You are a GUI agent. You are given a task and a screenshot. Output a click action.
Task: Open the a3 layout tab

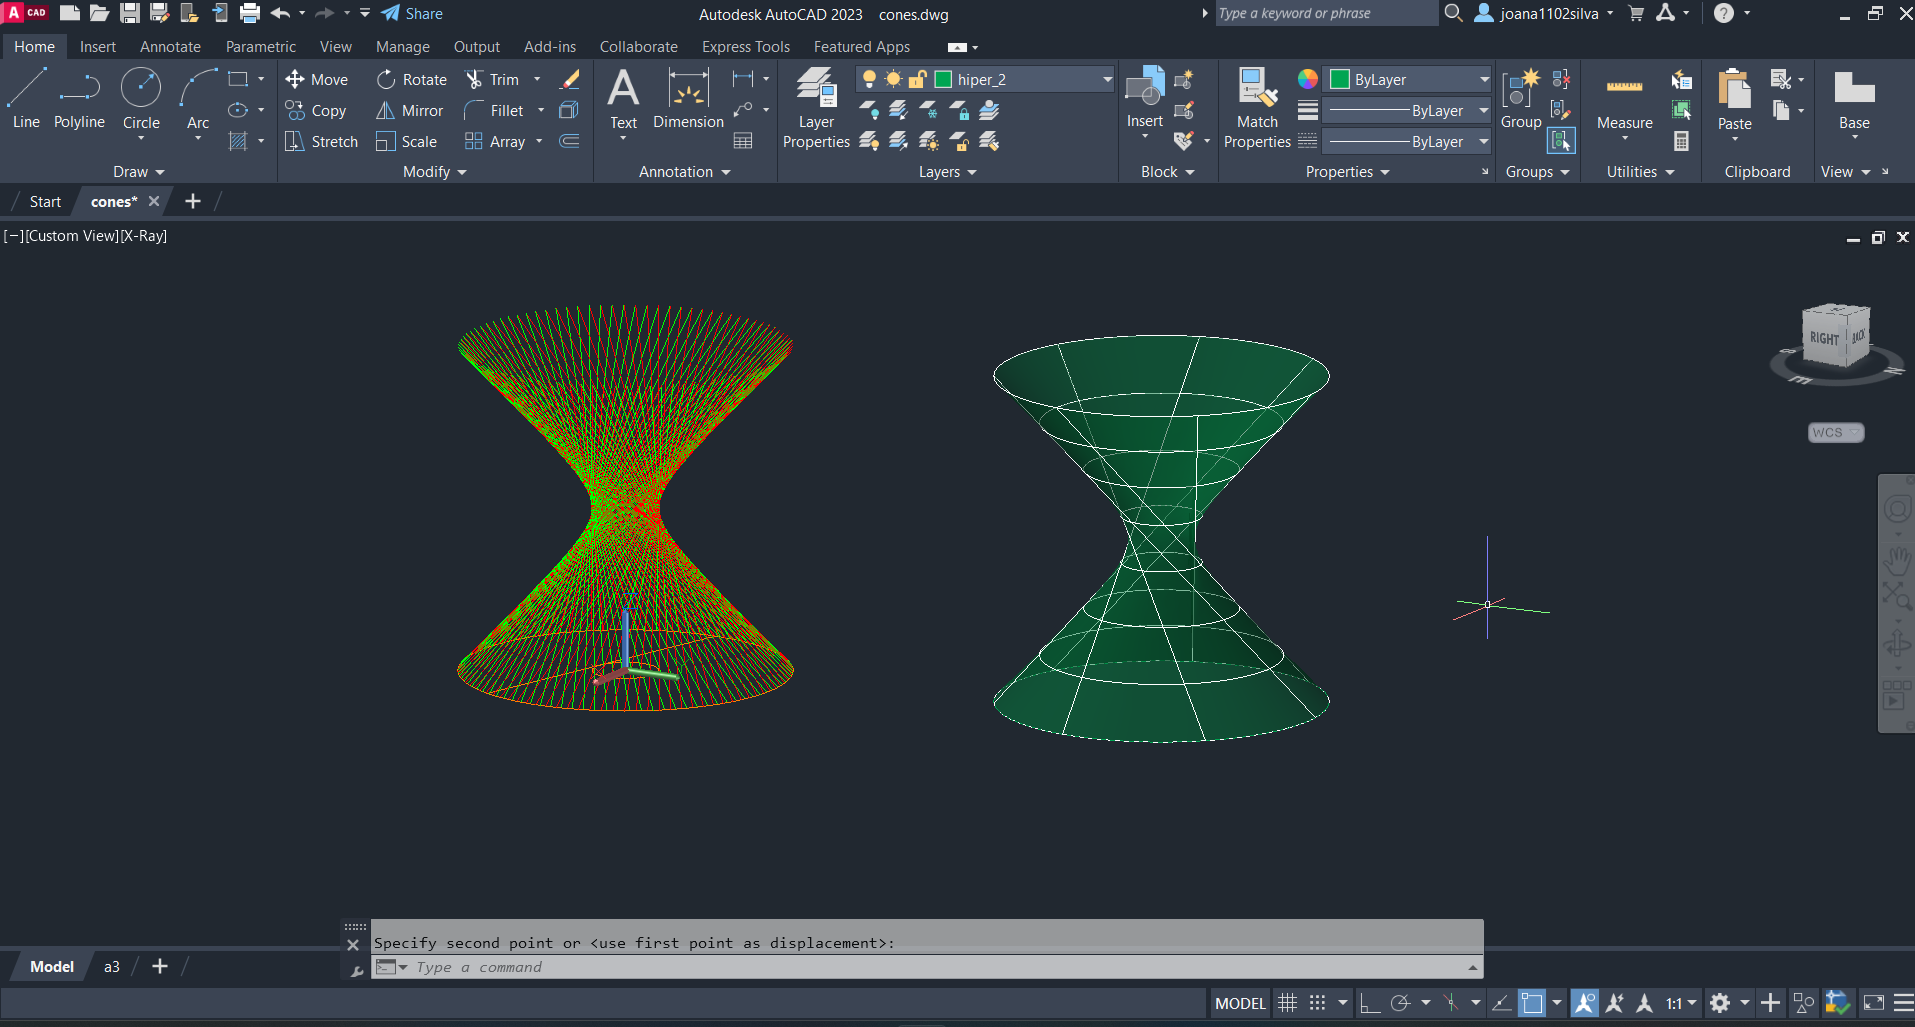point(112,967)
